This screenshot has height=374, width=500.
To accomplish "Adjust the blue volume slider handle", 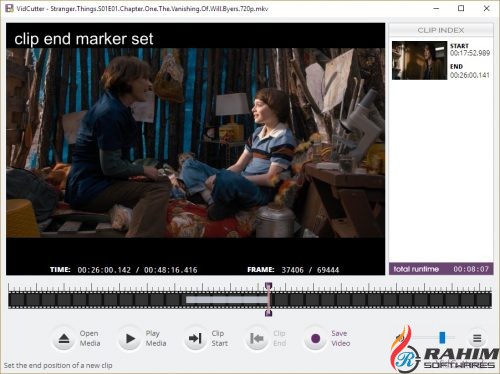I will 442,337.
